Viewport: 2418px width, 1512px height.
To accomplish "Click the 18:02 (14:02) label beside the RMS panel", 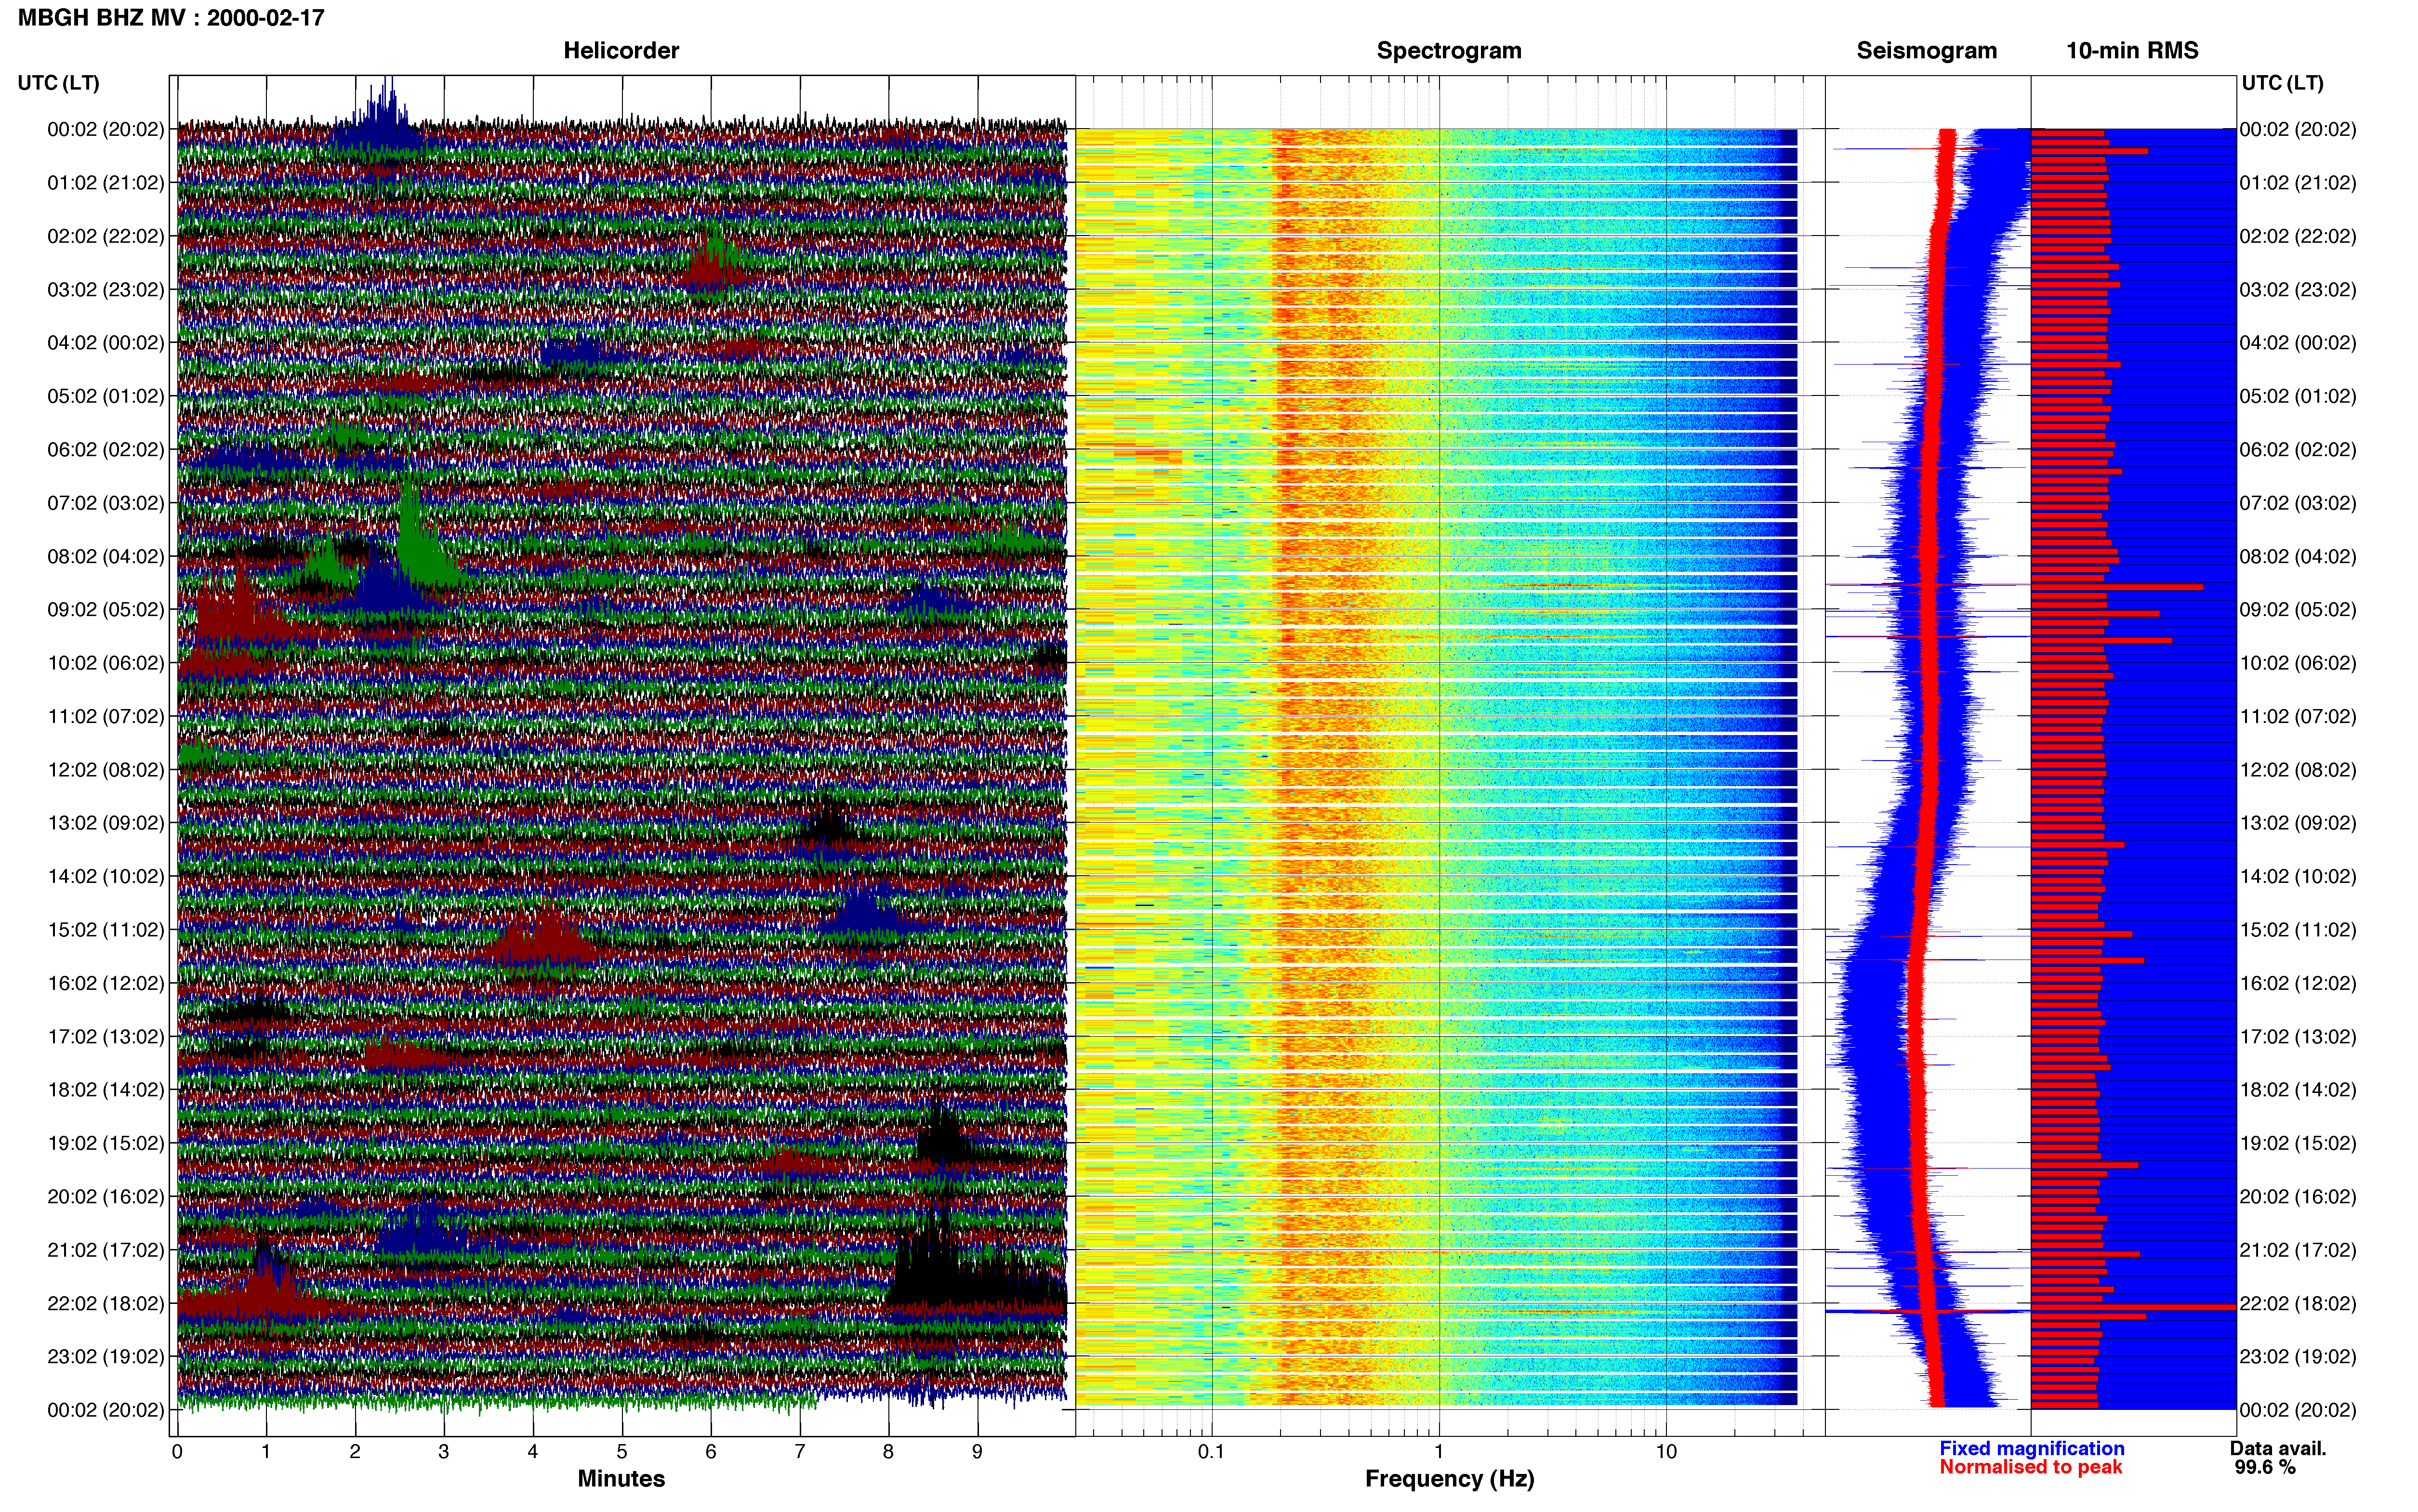I will pyautogui.click(x=2298, y=1090).
